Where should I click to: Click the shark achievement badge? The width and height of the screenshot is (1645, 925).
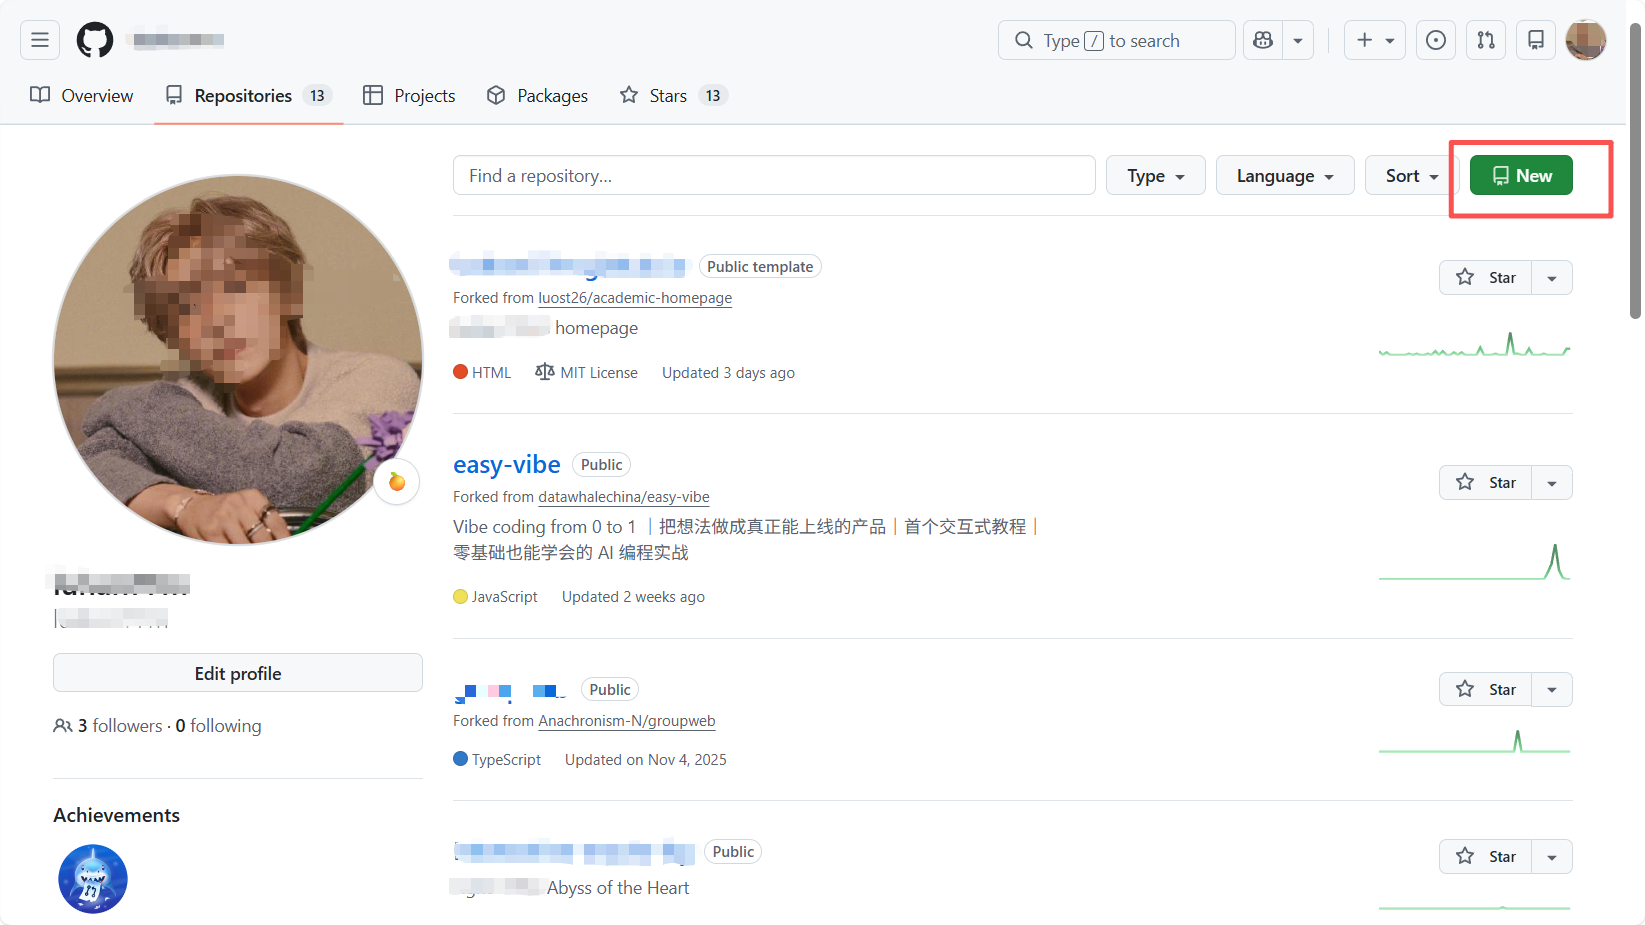tap(93, 879)
